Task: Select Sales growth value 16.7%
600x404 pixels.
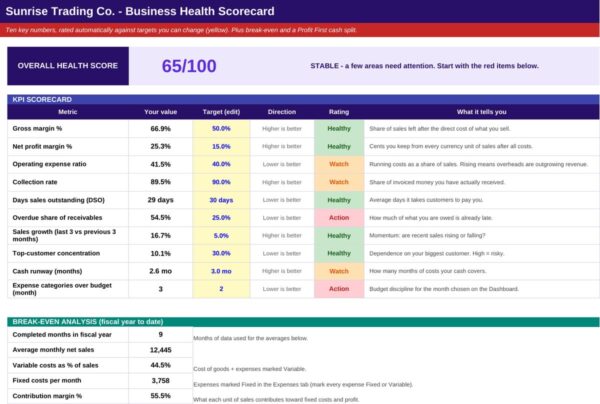Action: coord(161,236)
